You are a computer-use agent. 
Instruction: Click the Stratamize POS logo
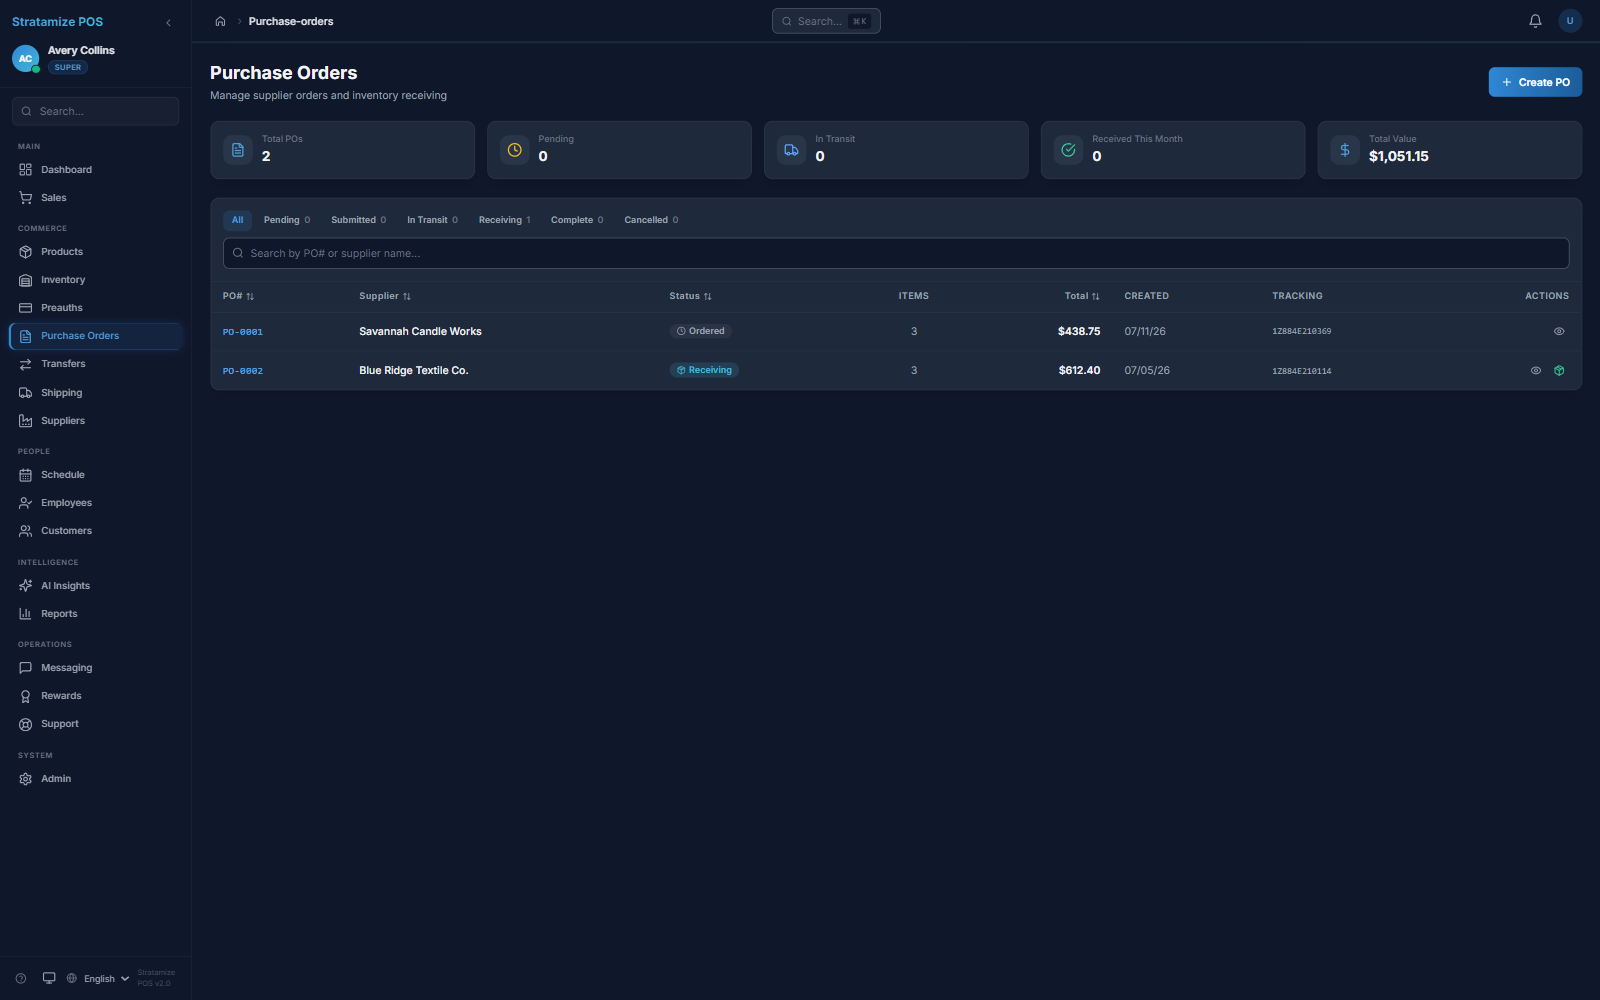57,22
